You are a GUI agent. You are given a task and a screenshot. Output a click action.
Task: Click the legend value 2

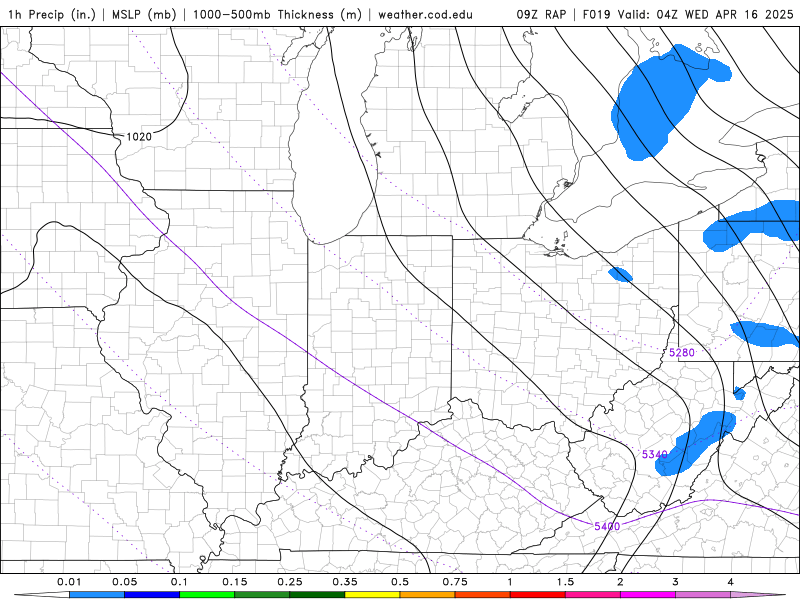click(620, 582)
